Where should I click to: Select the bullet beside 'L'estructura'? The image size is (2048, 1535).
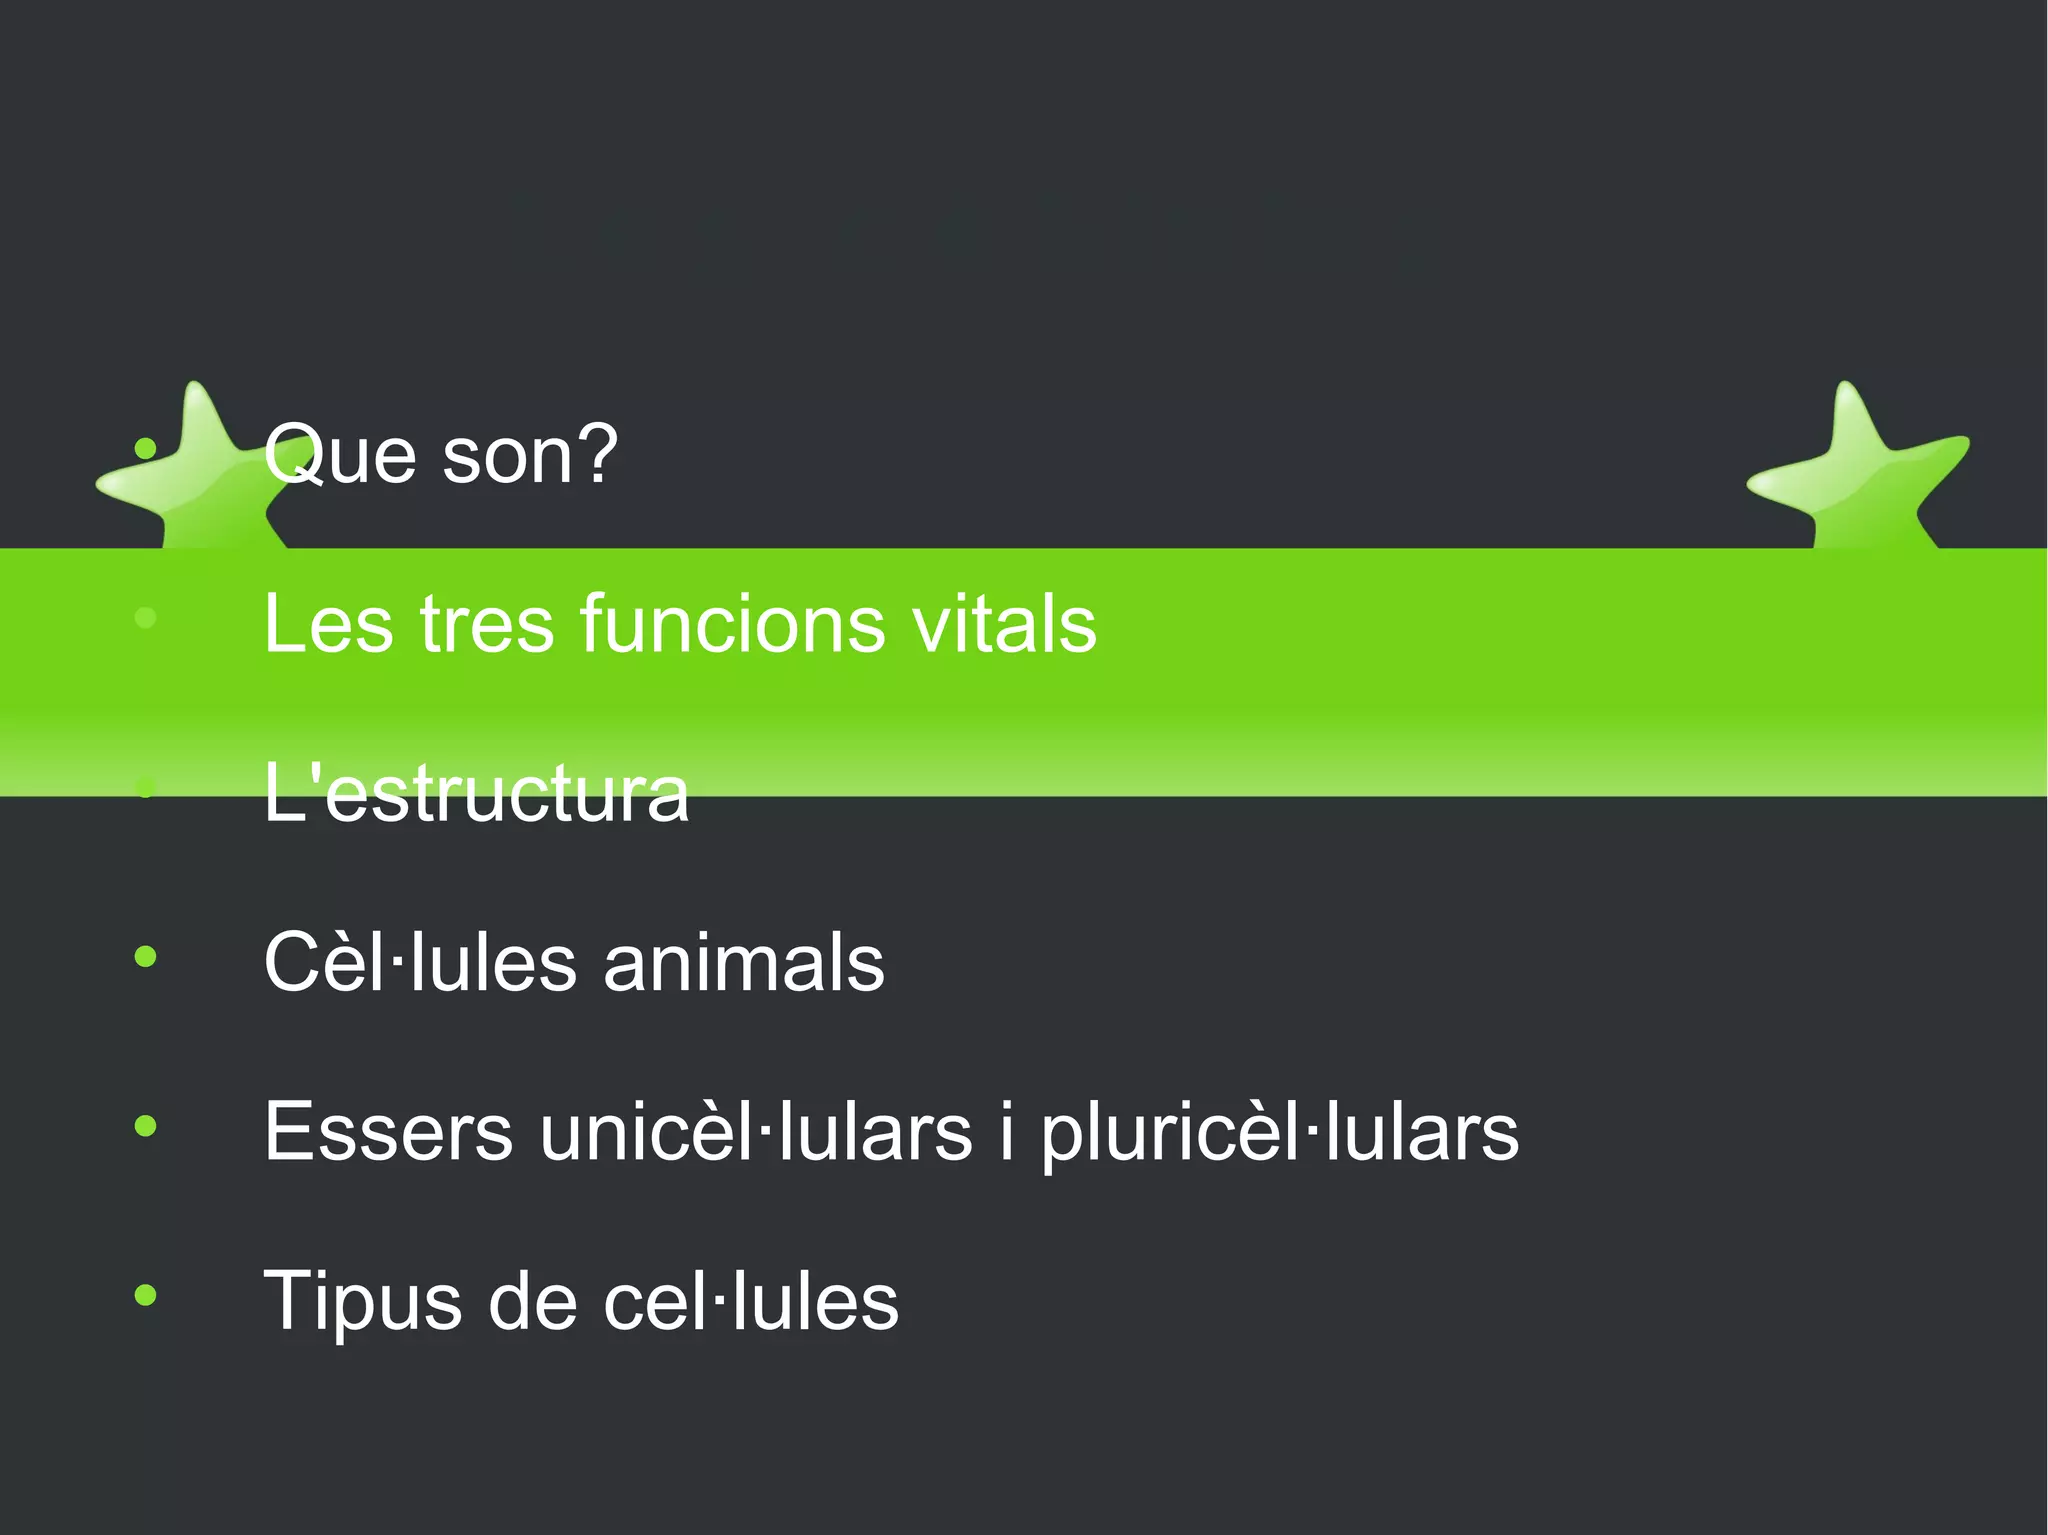tap(146, 788)
